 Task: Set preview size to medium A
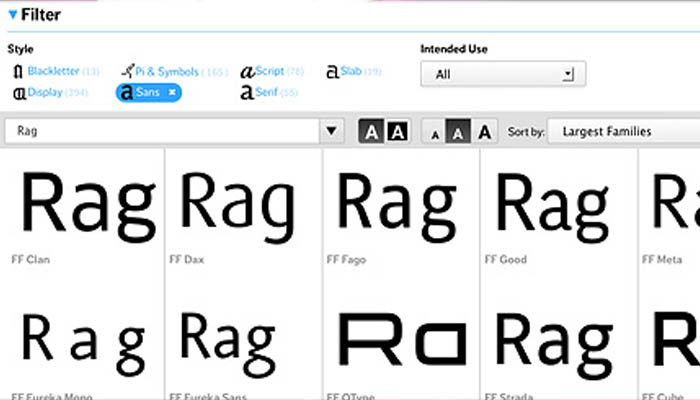click(x=458, y=132)
